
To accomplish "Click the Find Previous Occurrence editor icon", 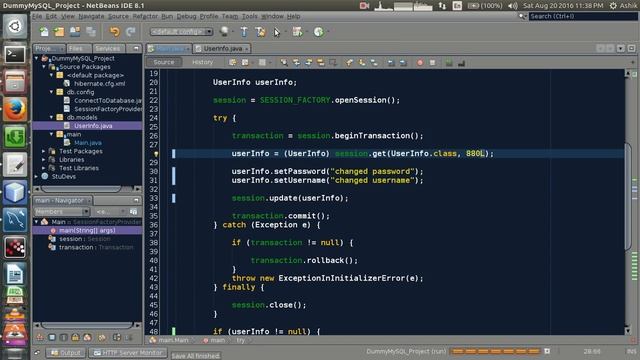I will pyautogui.click(x=296, y=62).
